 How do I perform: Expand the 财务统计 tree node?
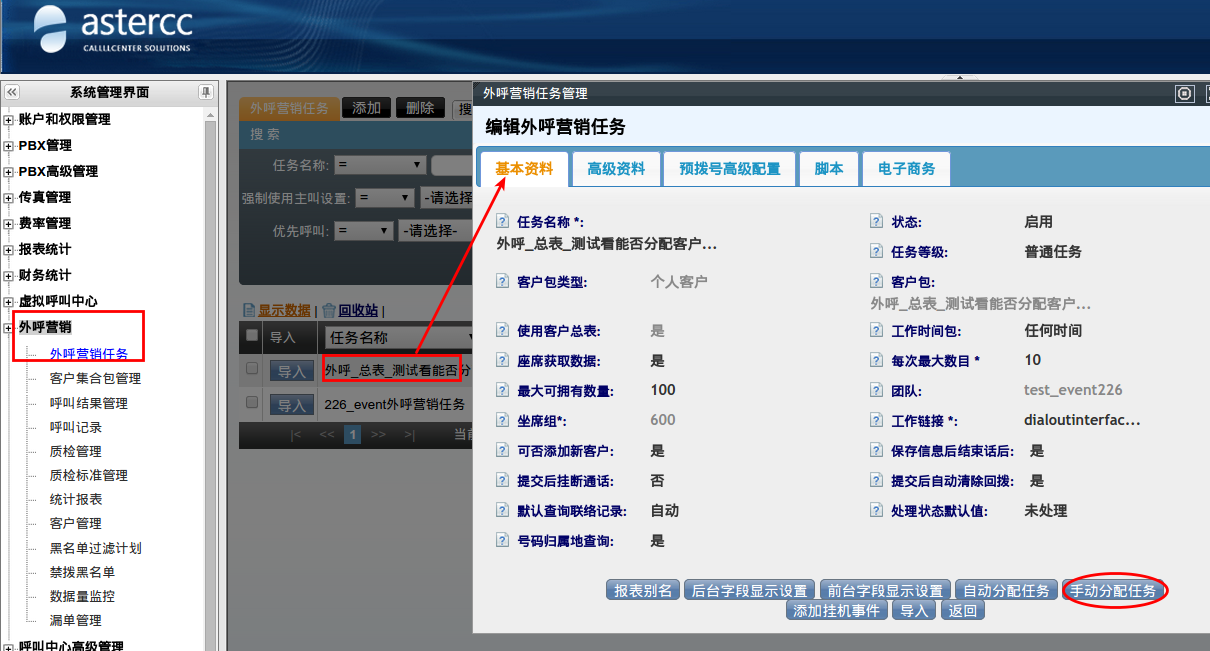[9, 276]
